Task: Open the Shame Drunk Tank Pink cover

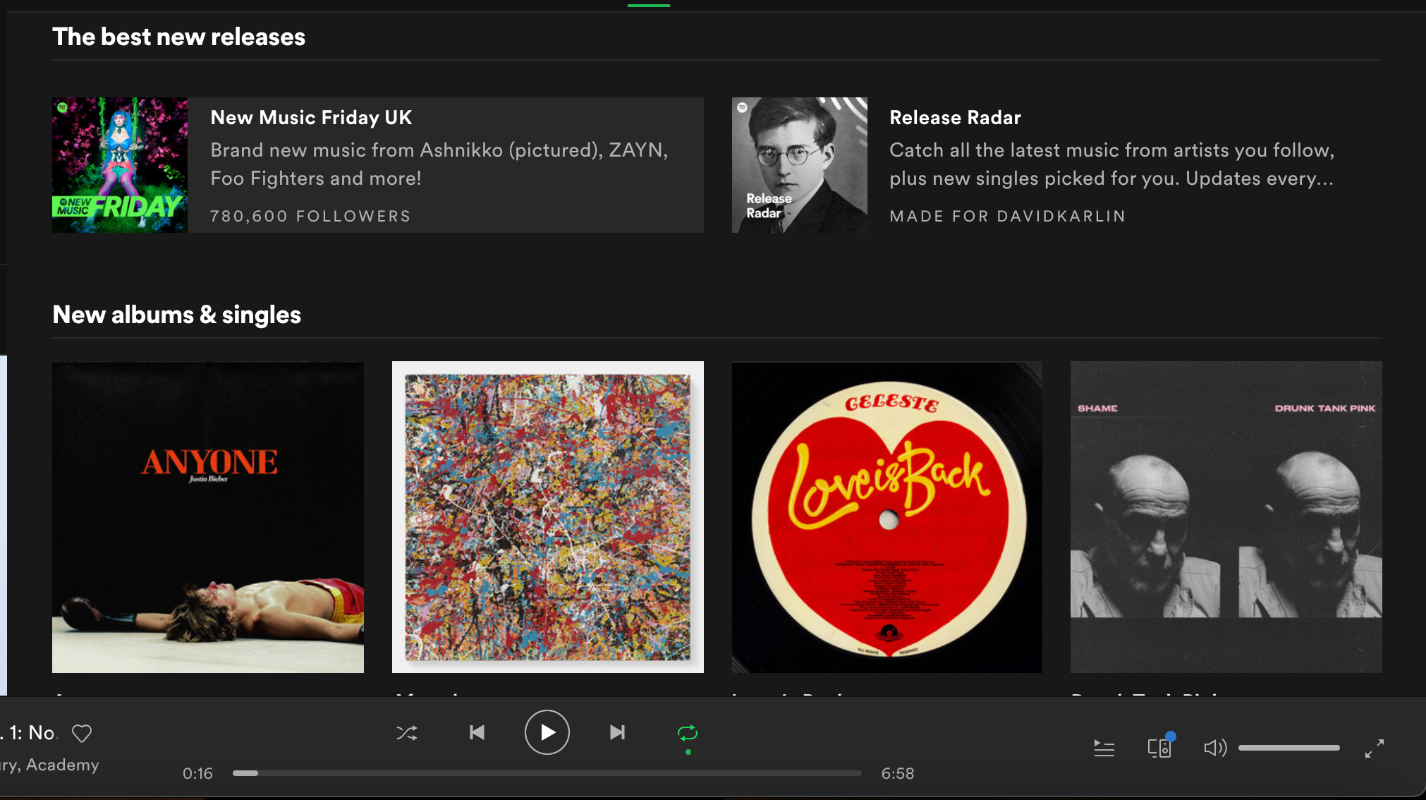Action: [x=1226, y=517]
